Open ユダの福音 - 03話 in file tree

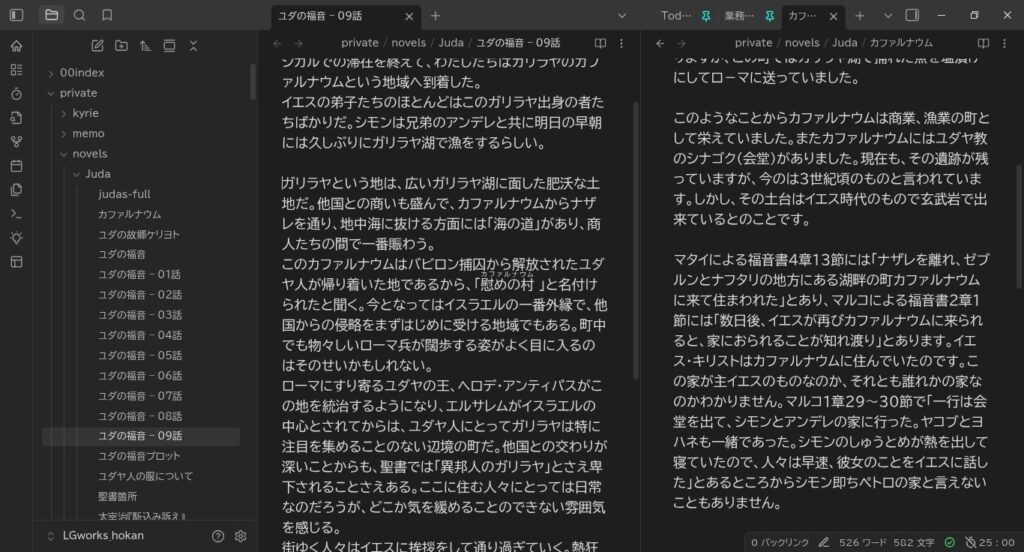[139, 315]
